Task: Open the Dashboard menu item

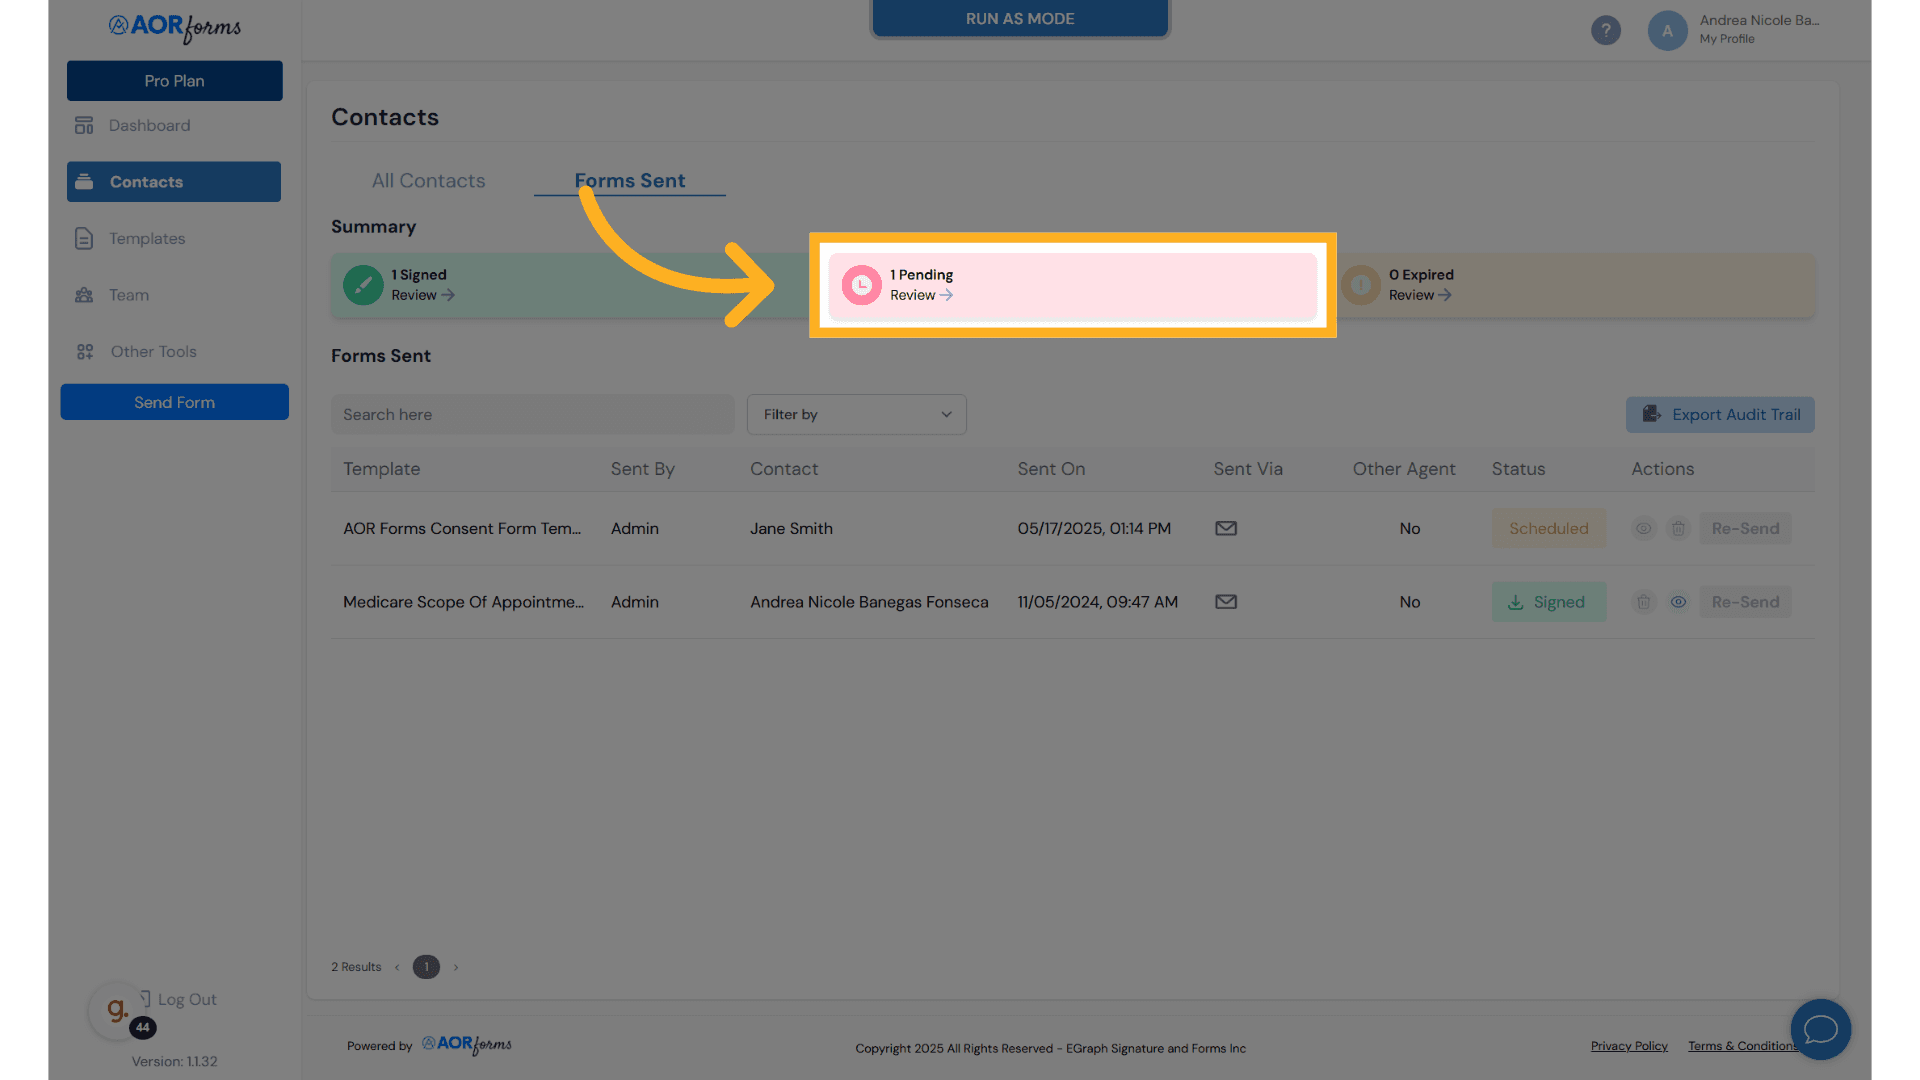Action: 149,125
